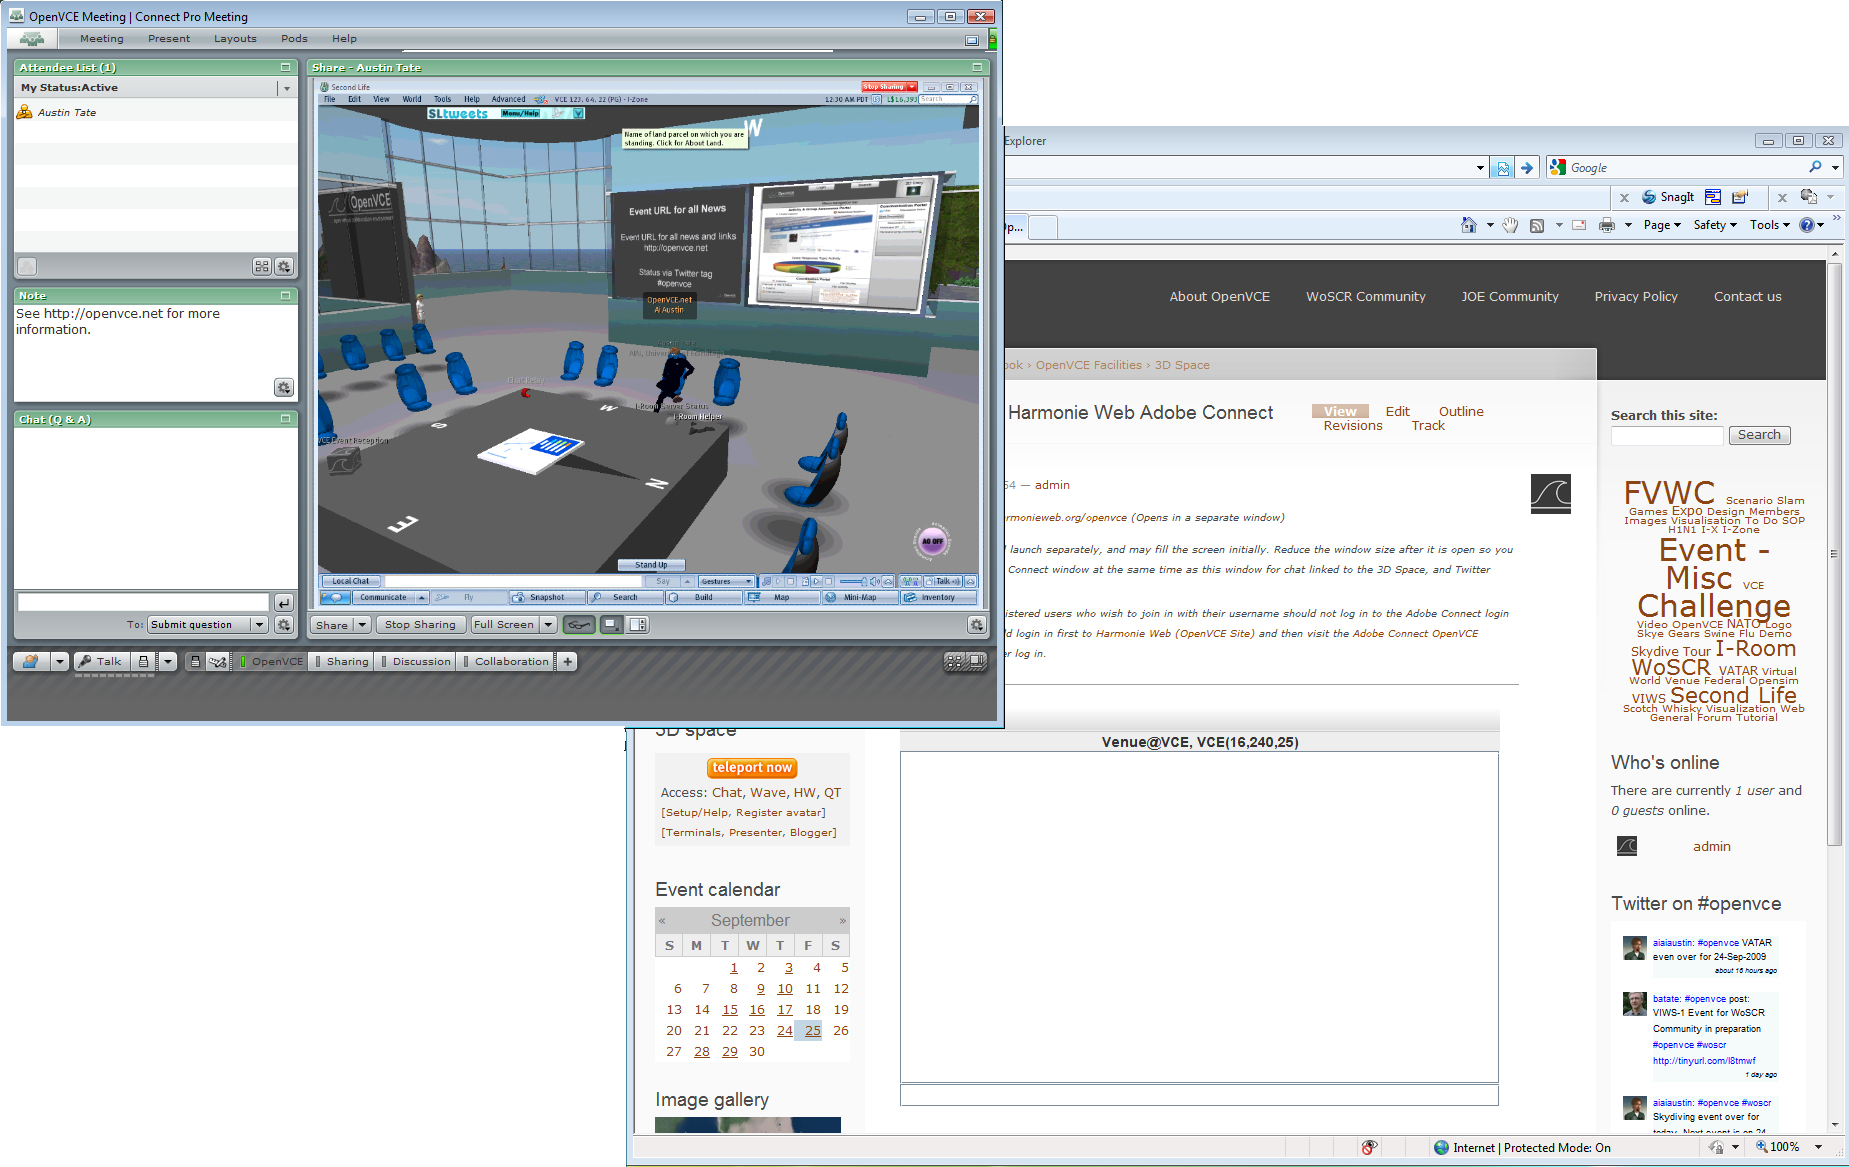The height and width of the screenshot is (1167, 1849).
Task: Click the compatibility view icon in address bar
Action: click(x=1502, y=169)
